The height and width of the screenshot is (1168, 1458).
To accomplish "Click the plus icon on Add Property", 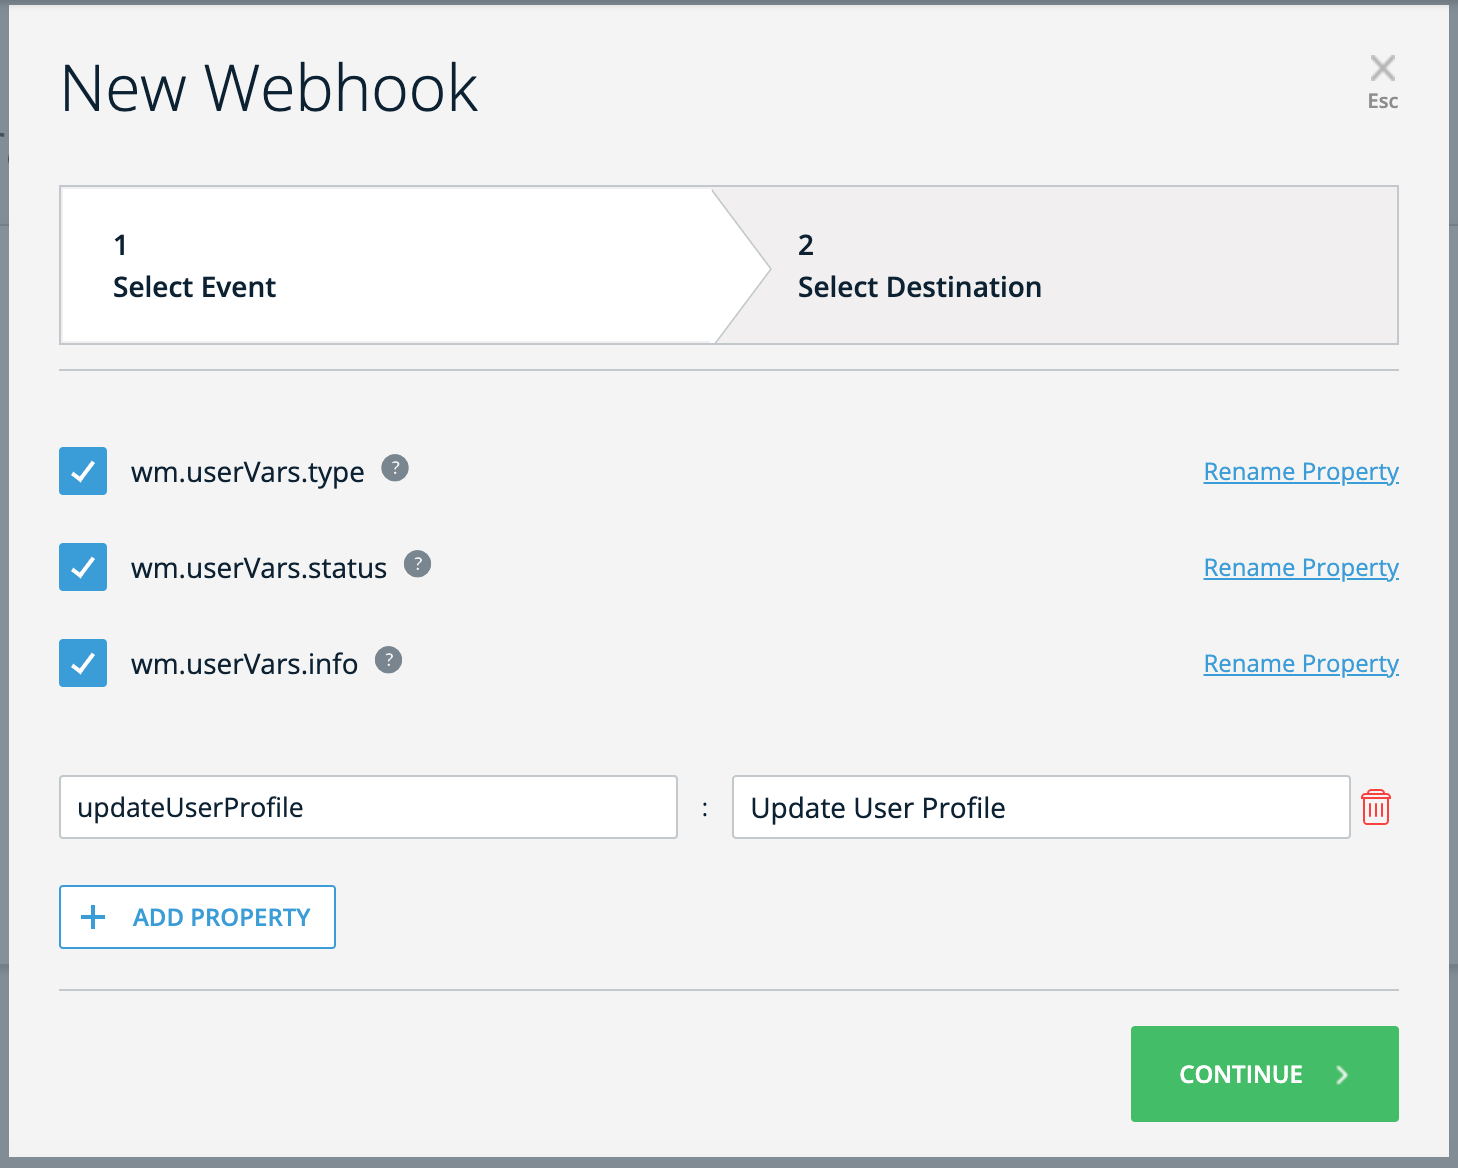I will (x=93, y=916).
